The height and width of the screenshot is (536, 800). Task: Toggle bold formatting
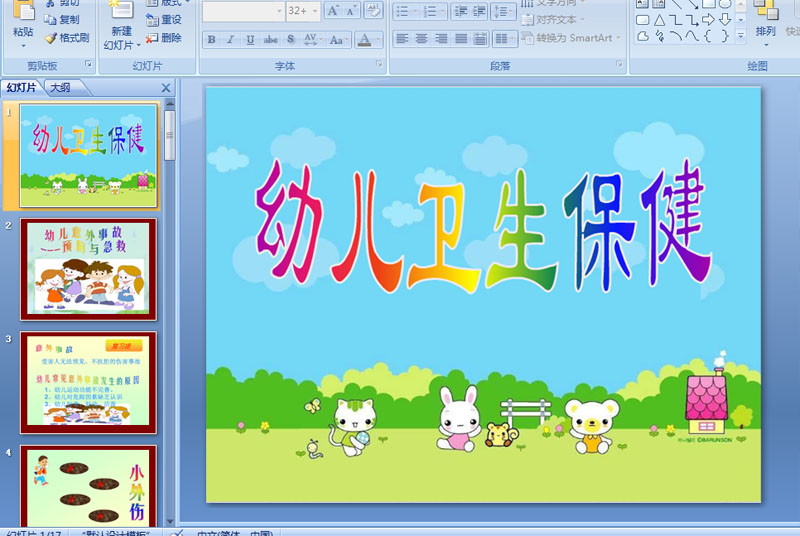coord(211,39)
